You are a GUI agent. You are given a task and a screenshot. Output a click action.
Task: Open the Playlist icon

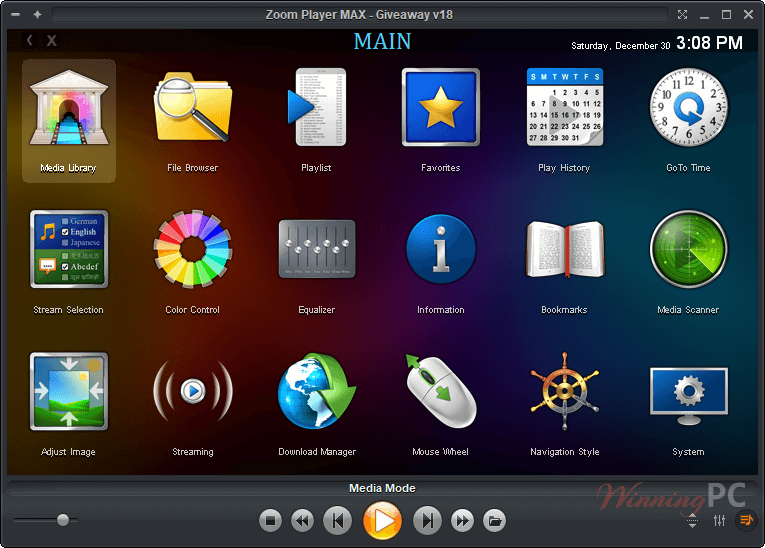click(317, 107)
